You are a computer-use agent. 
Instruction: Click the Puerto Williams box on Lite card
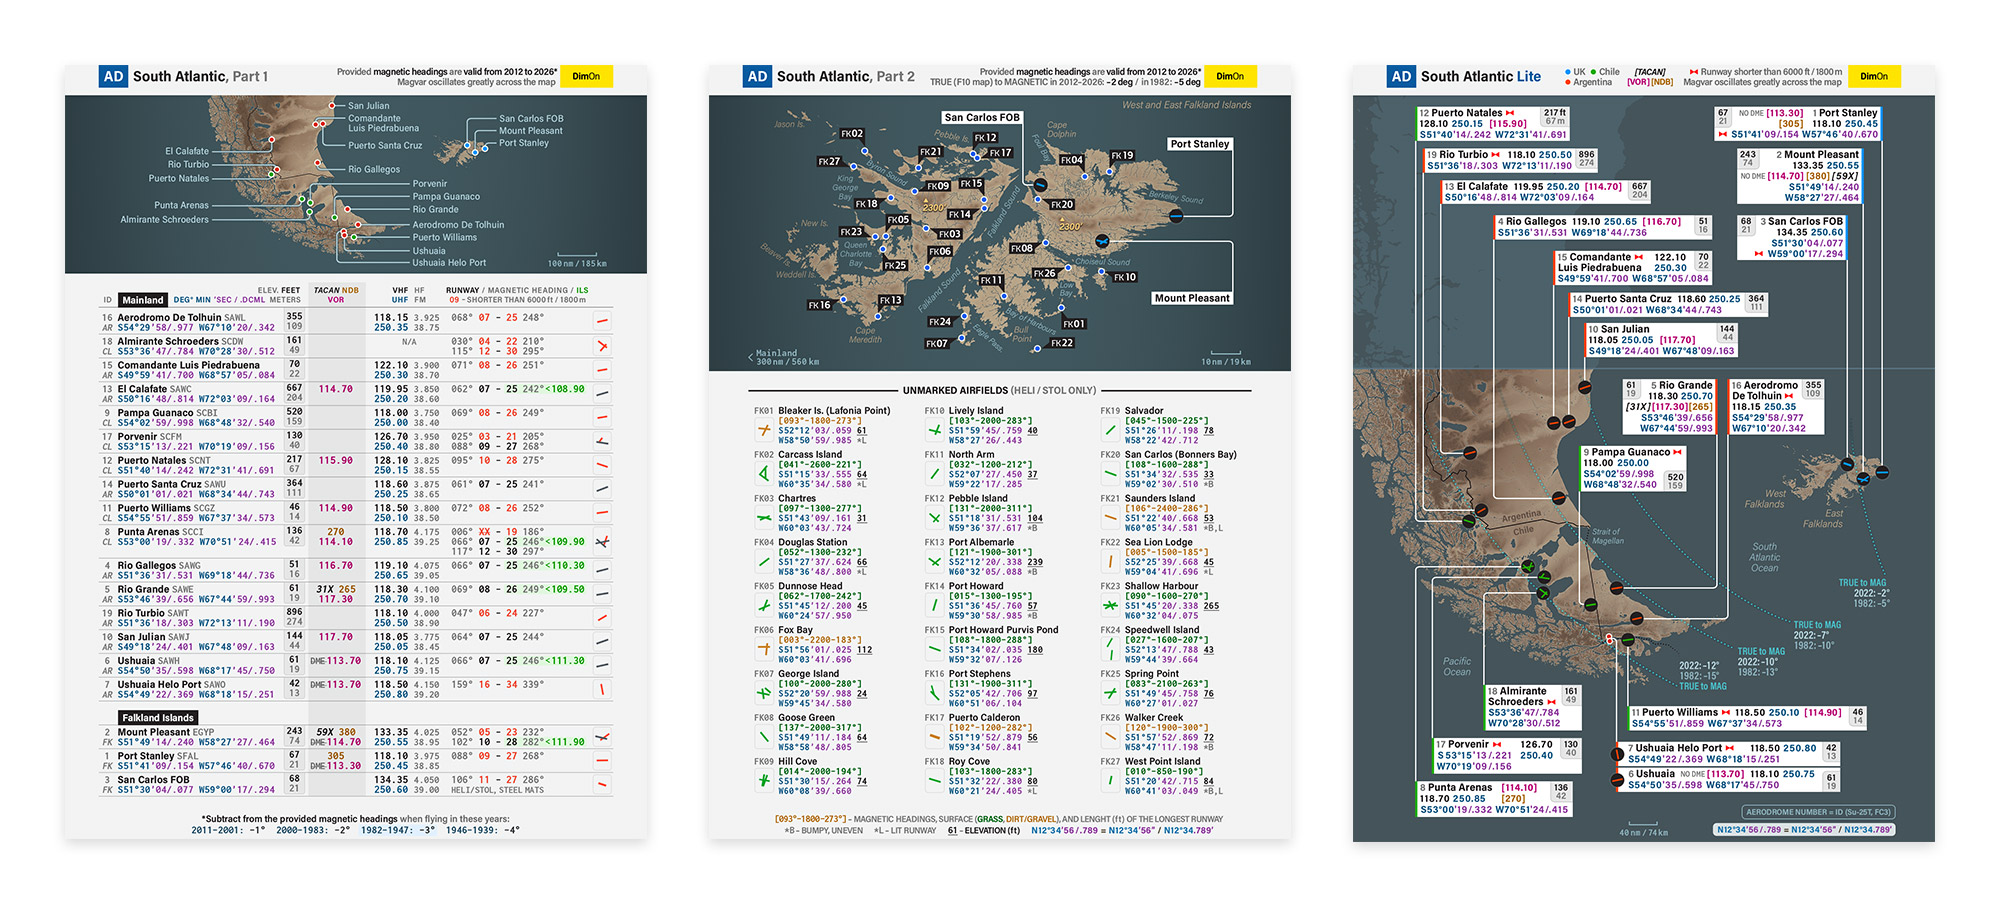click(1748, 718)
